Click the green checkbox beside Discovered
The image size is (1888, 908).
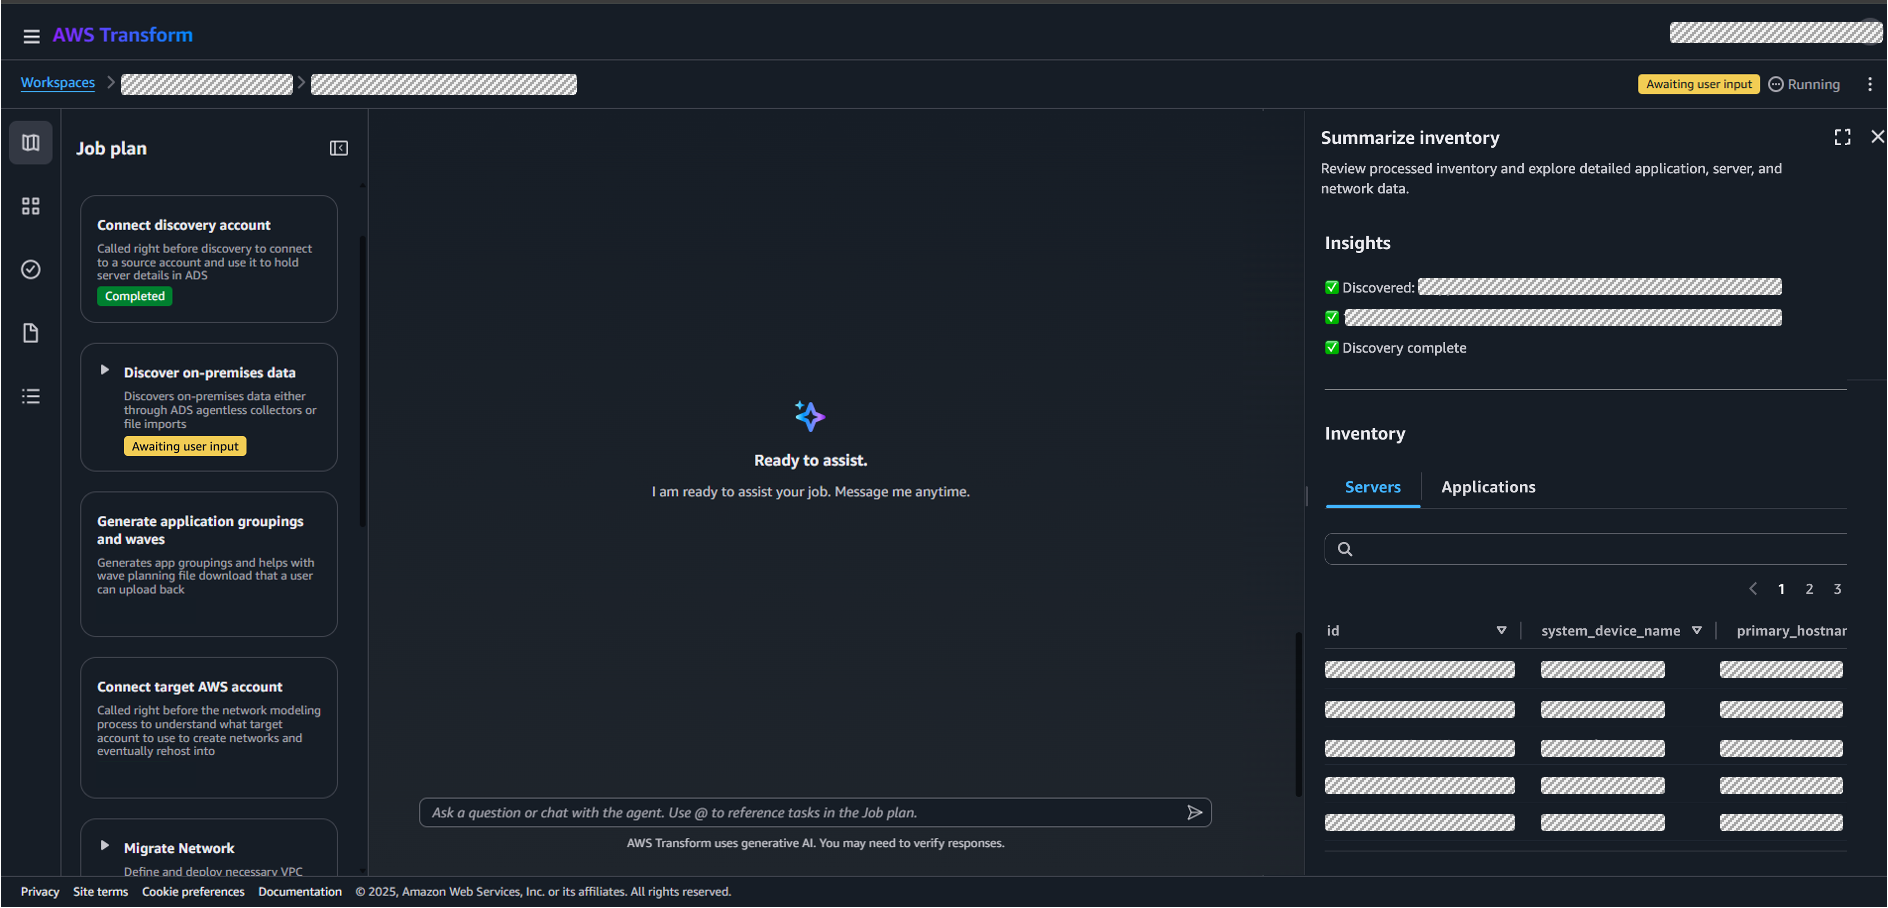pyautogui.click(x=1332, y=288)
